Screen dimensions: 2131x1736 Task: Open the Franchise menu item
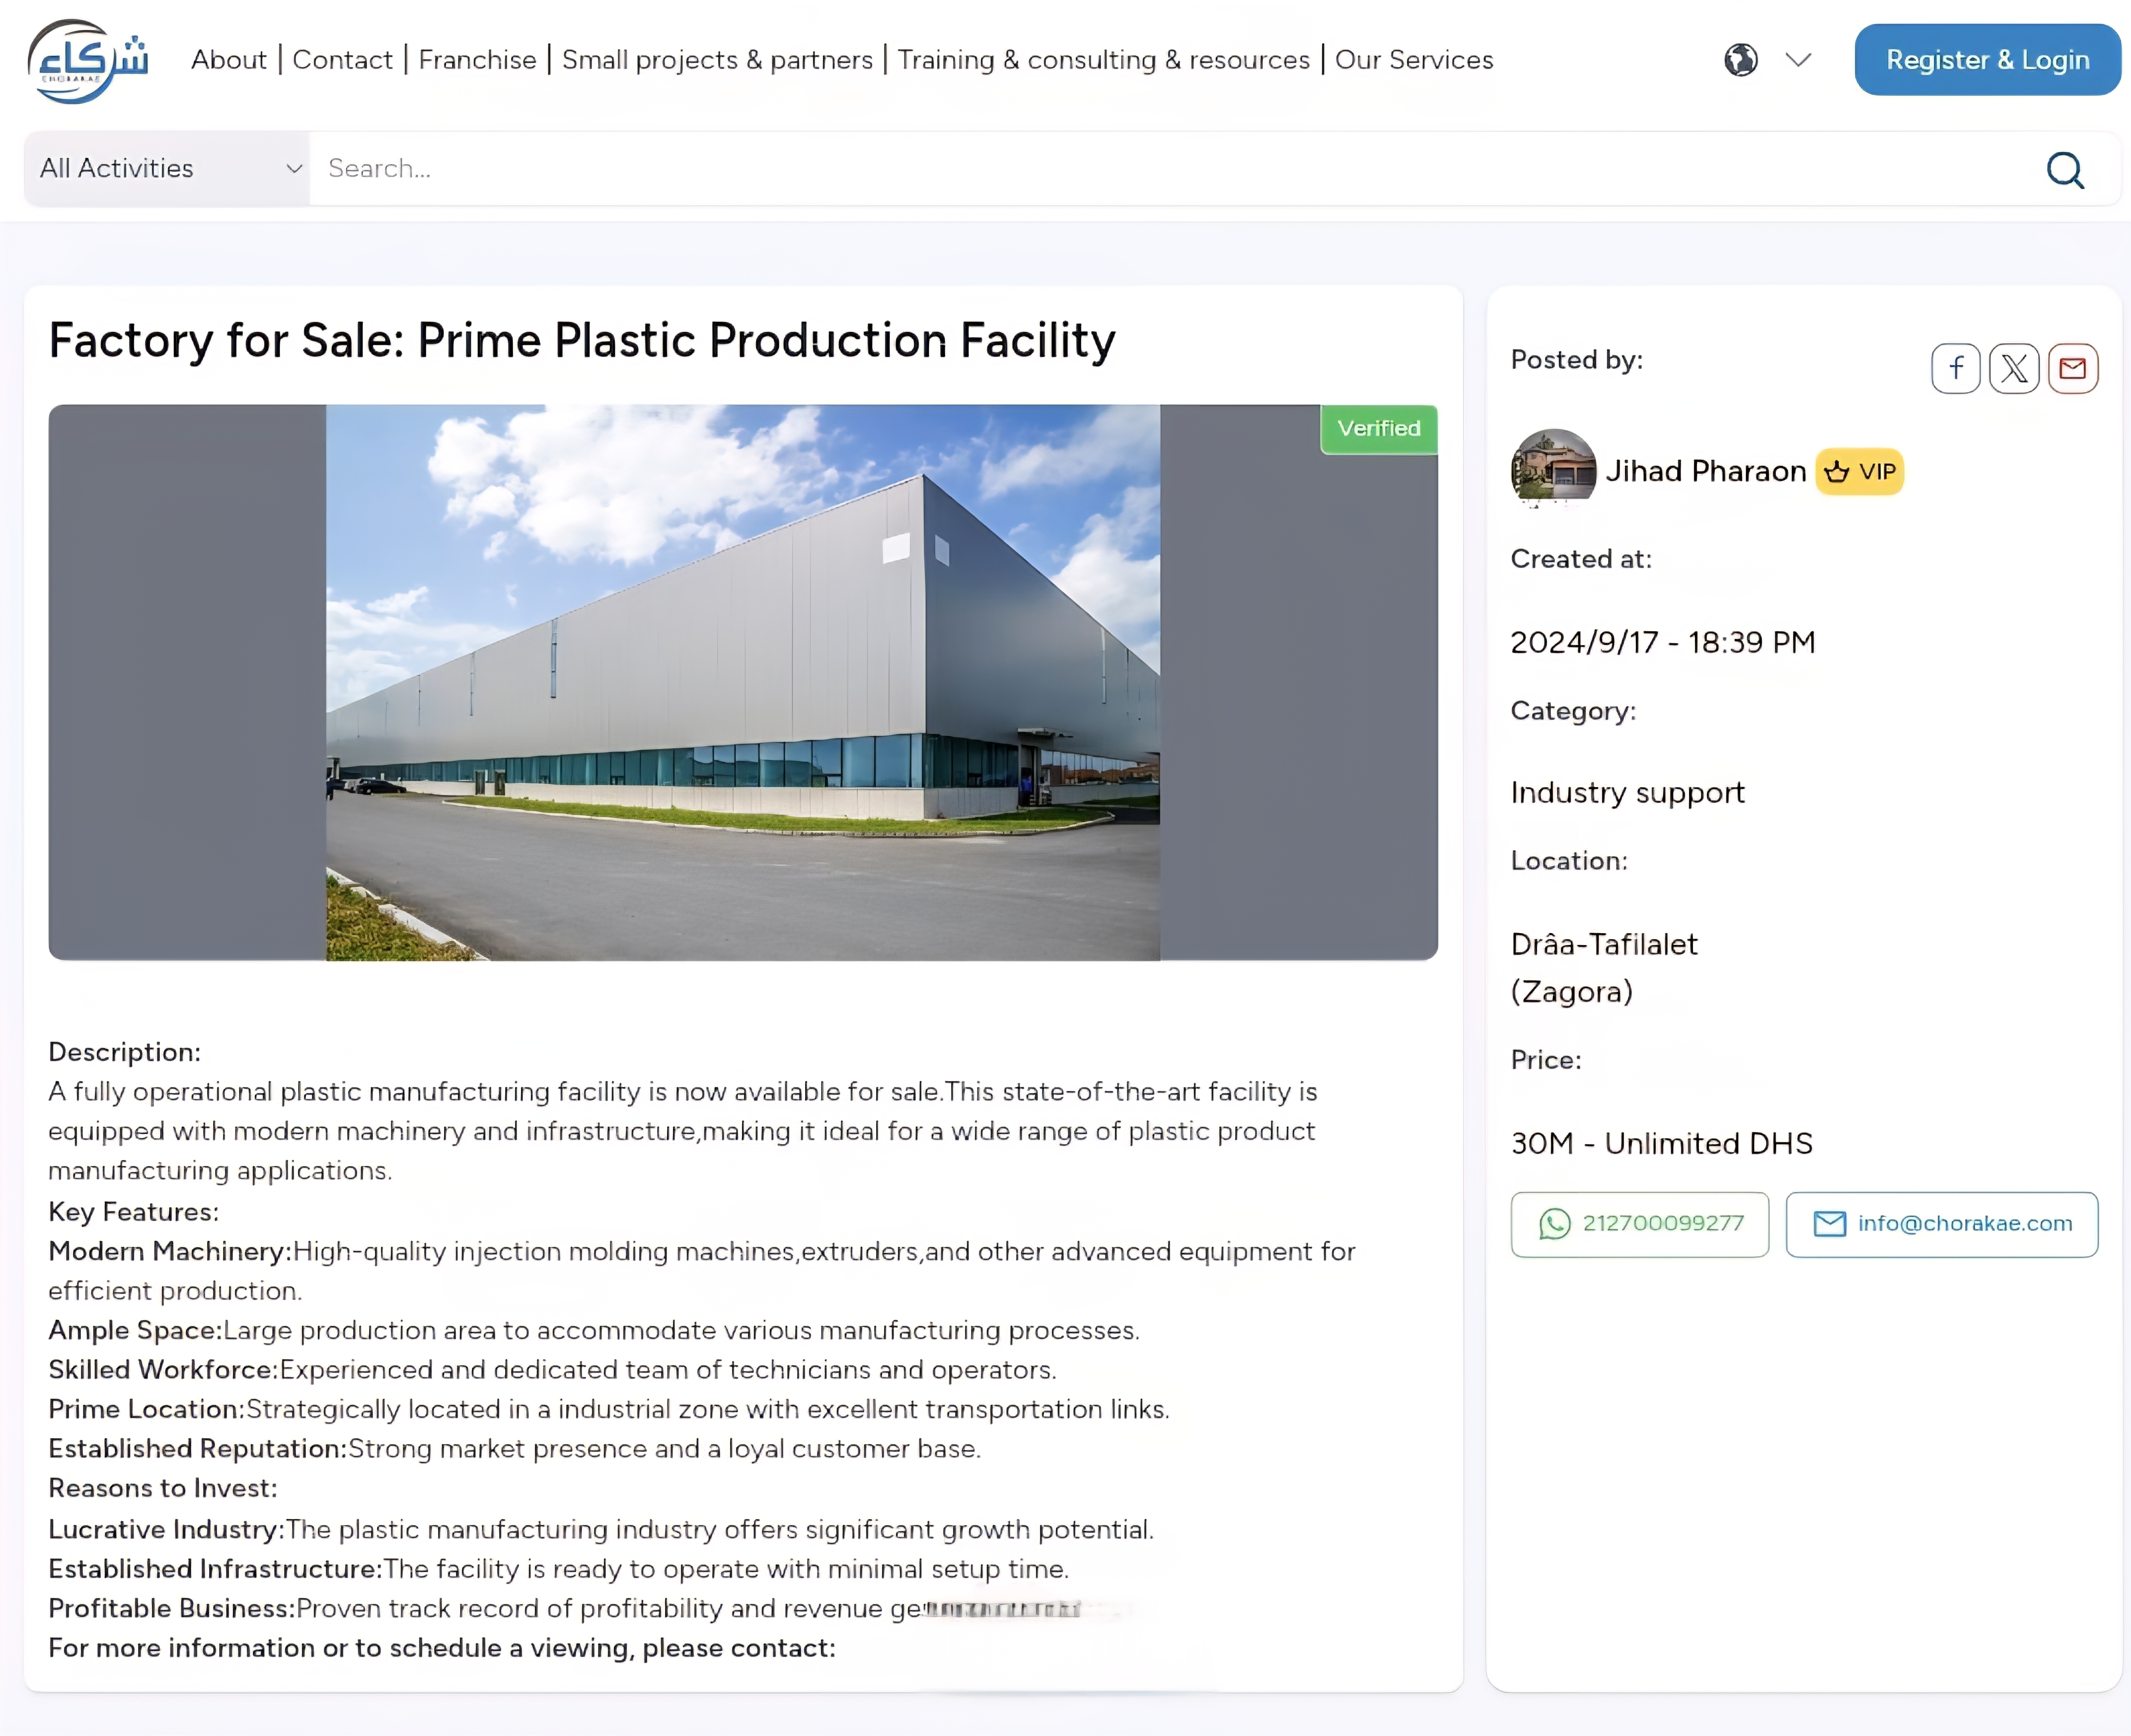click(477, 60)
